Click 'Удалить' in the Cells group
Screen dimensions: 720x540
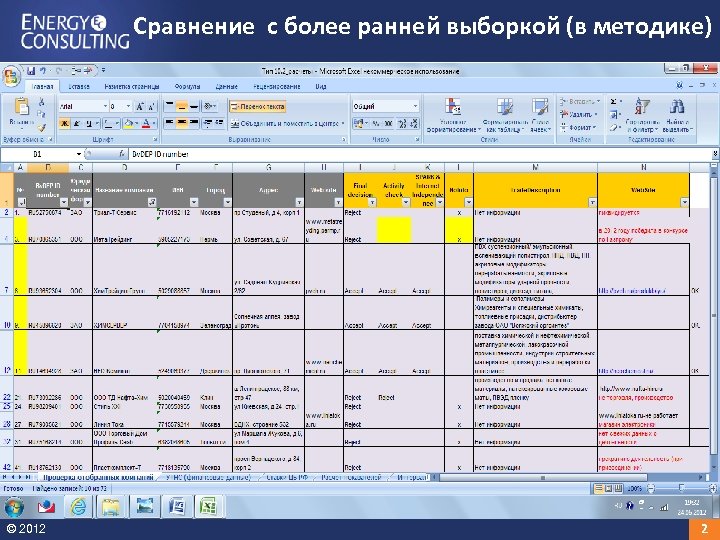(579, 114)
